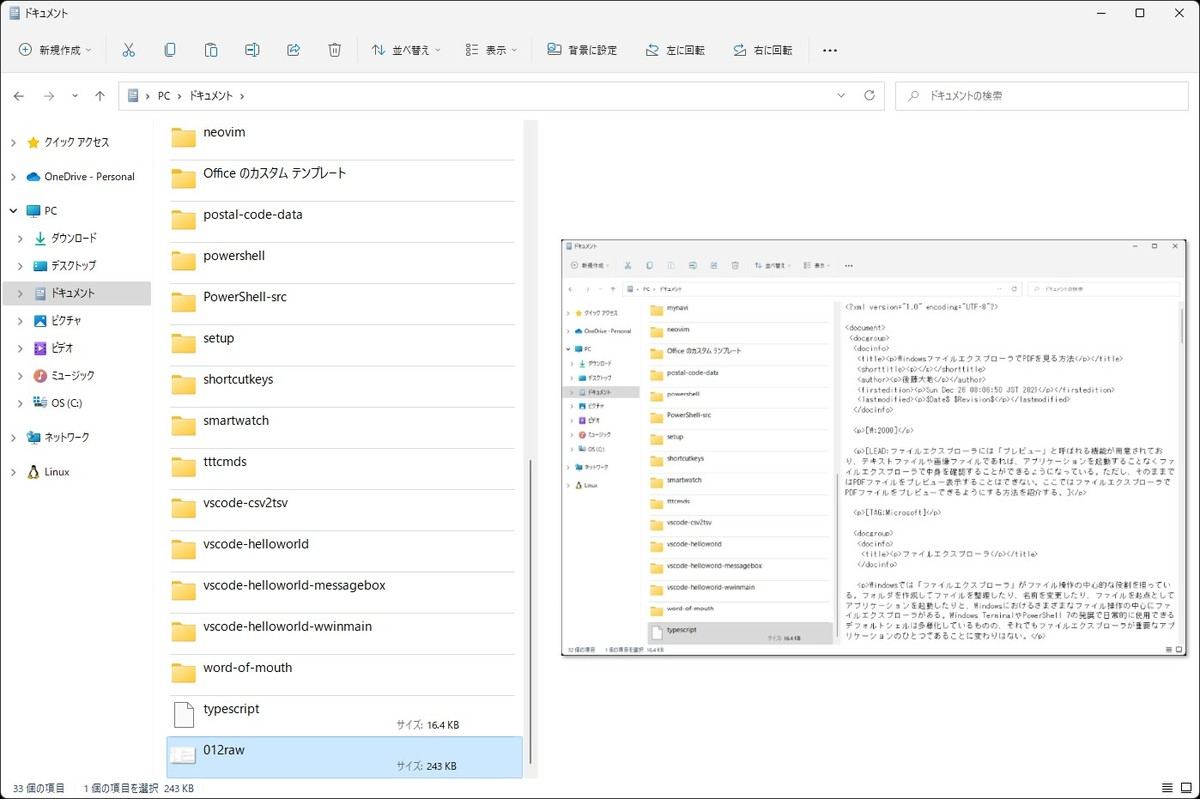Click the ドキュメントの検索 search box

(x=1042, y=96)
